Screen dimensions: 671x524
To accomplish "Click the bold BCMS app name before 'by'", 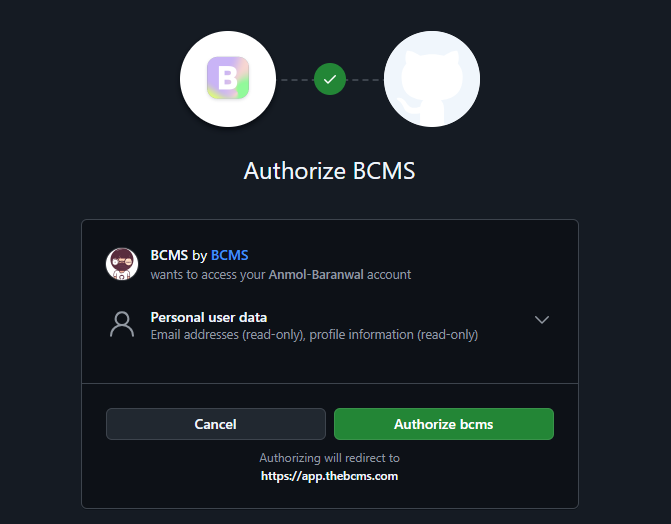I will (169, 256).
